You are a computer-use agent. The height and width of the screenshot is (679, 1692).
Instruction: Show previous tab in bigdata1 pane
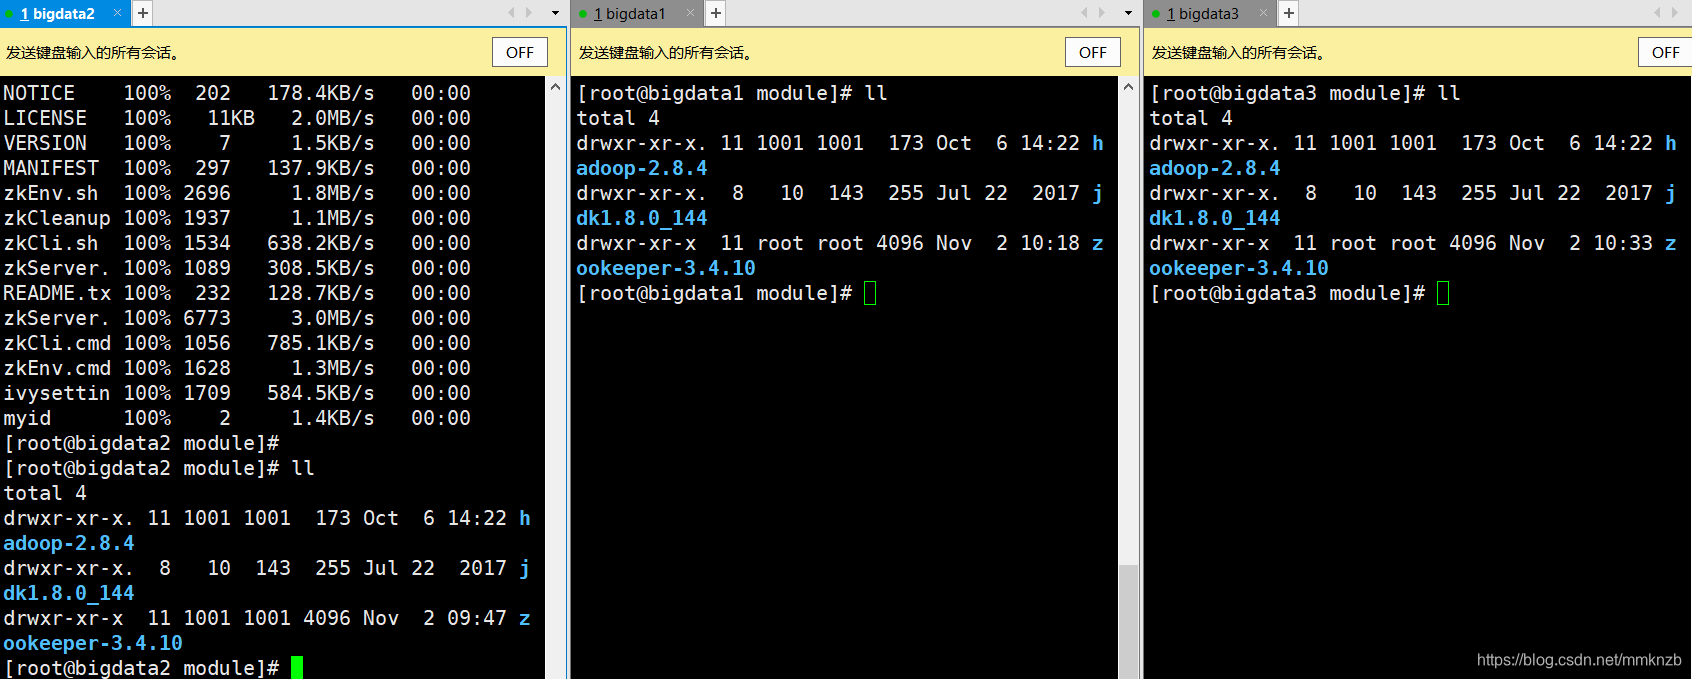point(1084,13)
